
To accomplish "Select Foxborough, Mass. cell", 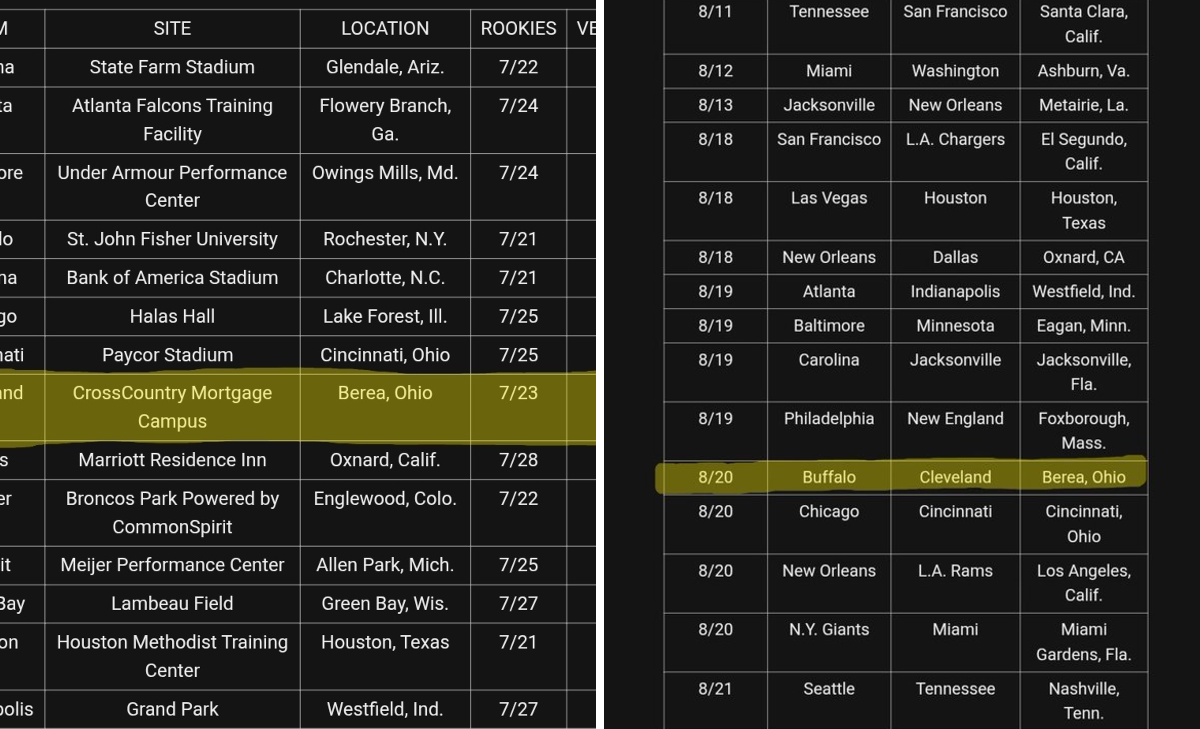I will pyautogui.click(x=1084, y=431).
